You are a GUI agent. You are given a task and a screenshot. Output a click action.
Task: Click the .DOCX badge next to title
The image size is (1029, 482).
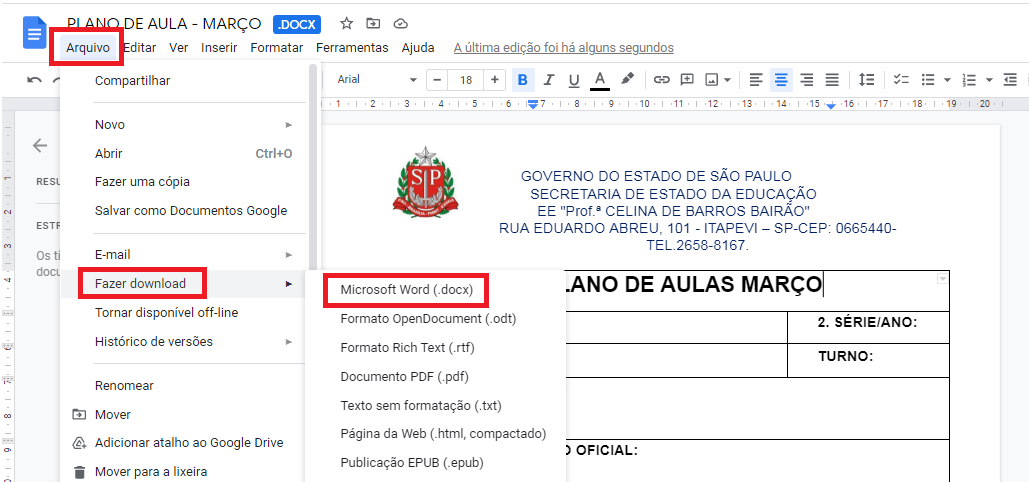(297, 25)
